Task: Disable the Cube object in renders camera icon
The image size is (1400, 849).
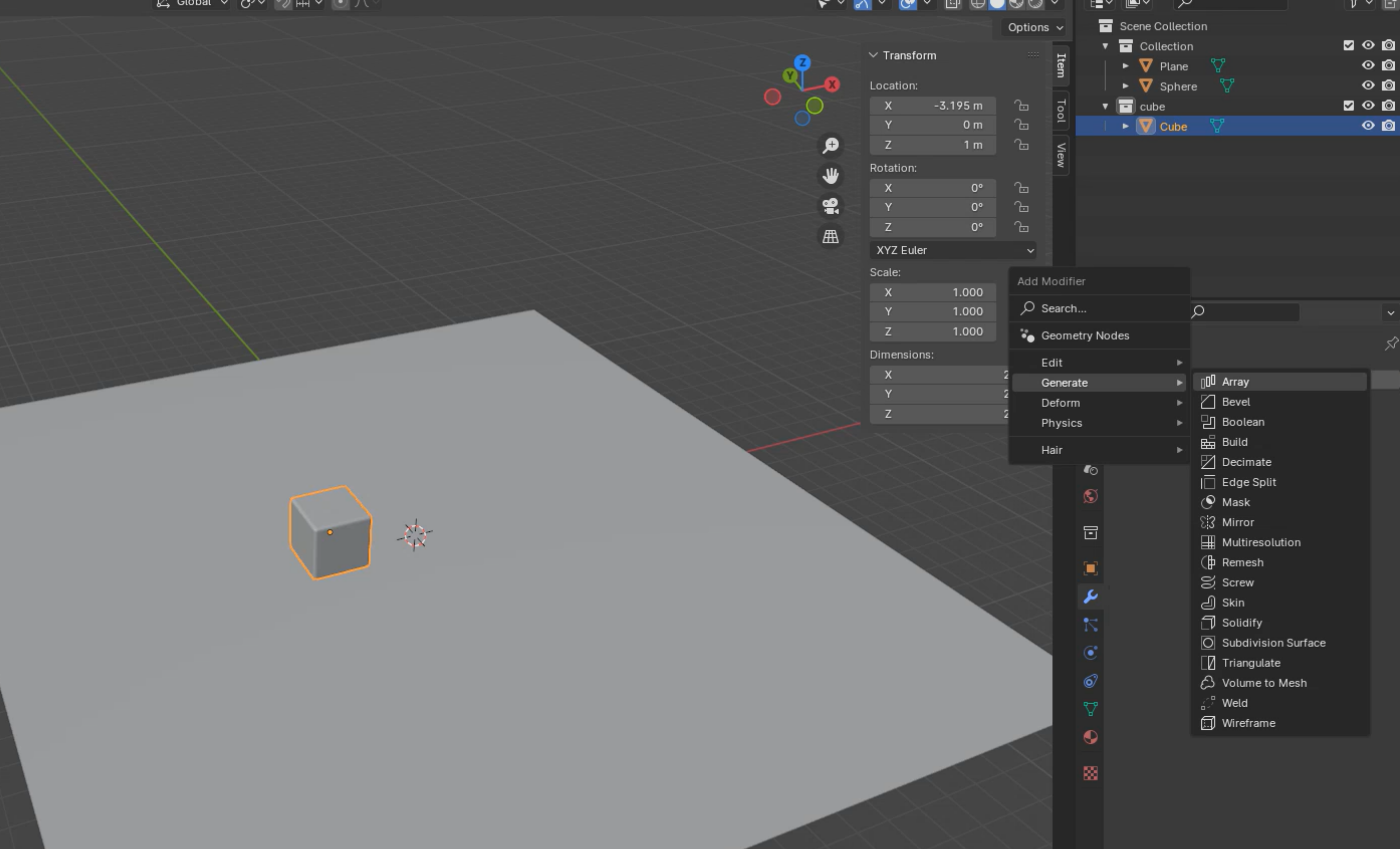Action: tap(1388, 126)
